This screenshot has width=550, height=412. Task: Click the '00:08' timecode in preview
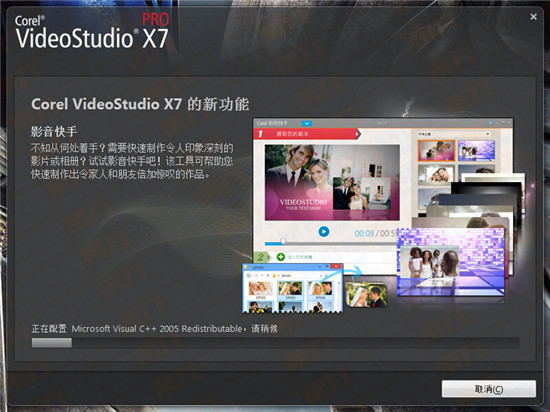tap(364, 234)
